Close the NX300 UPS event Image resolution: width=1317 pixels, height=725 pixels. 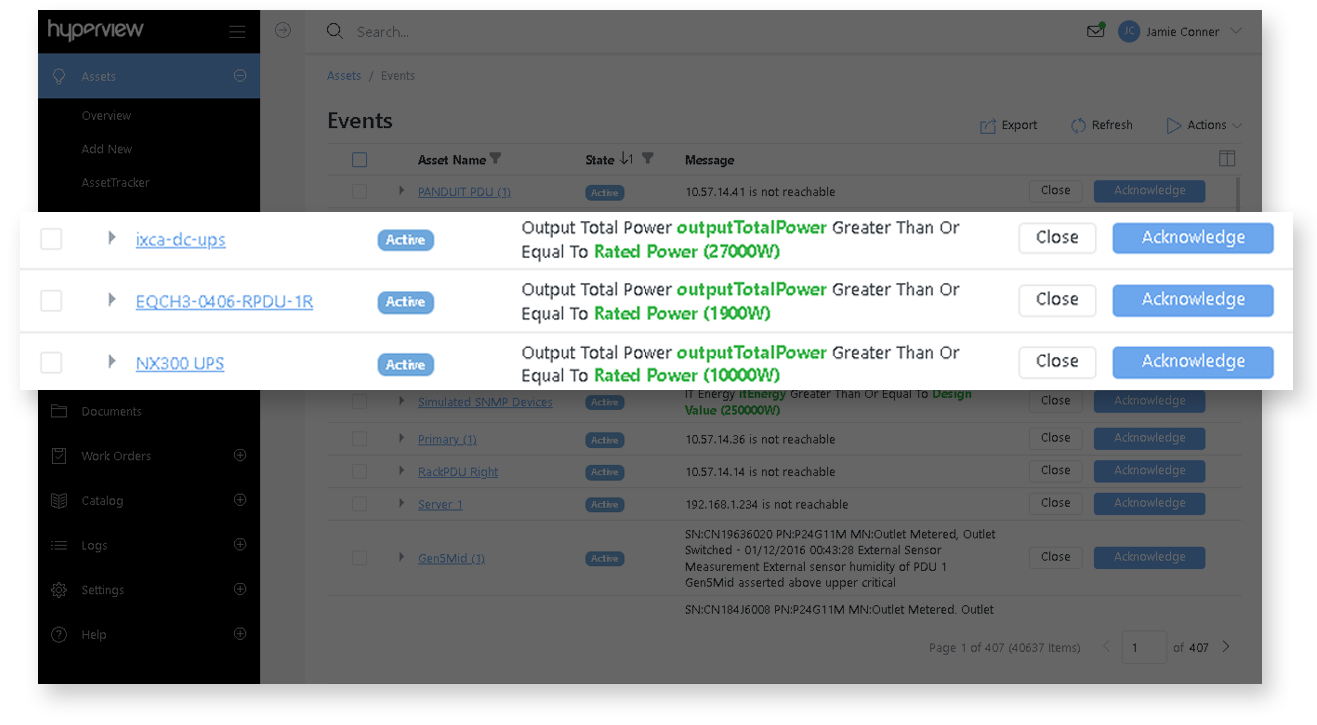coord(1057,362)
